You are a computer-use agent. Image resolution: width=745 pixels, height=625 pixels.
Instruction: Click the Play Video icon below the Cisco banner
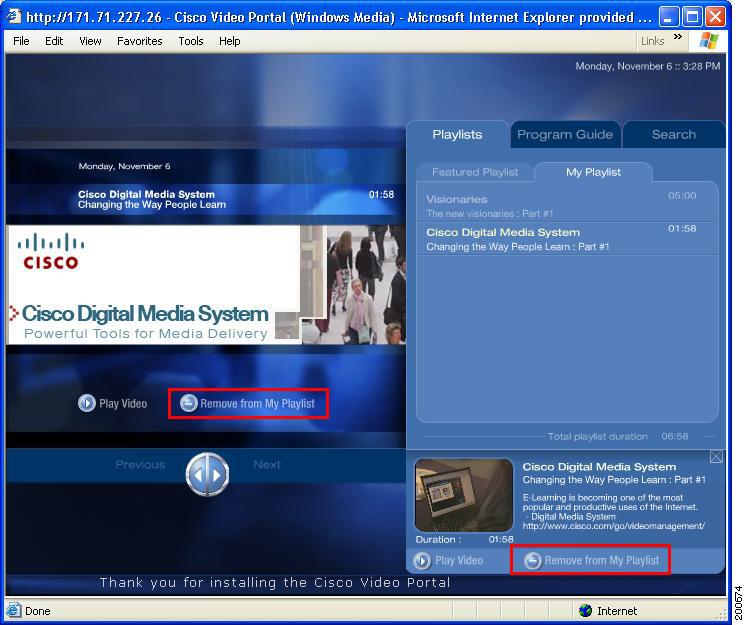(x=86, y=403)
